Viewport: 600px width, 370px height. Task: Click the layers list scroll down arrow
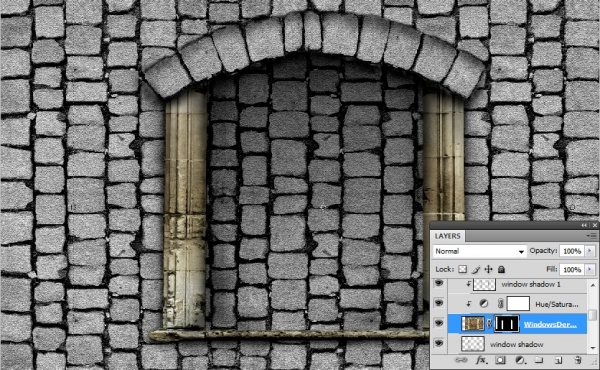[592, 348]
